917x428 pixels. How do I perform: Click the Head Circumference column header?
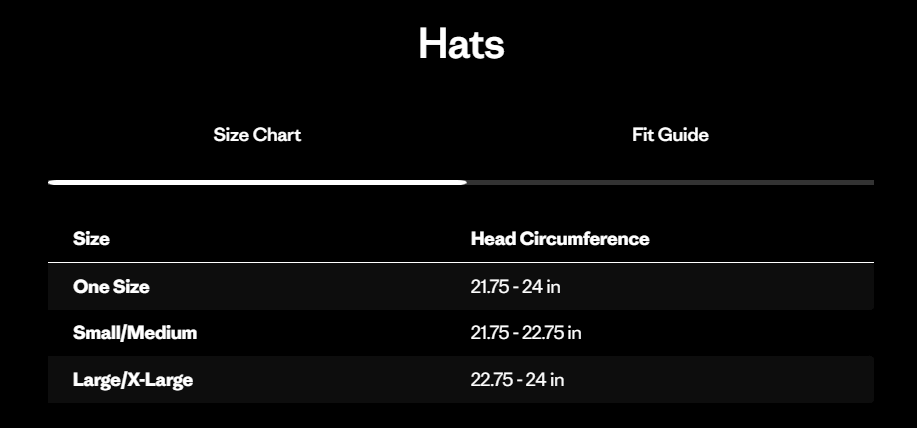559,239
